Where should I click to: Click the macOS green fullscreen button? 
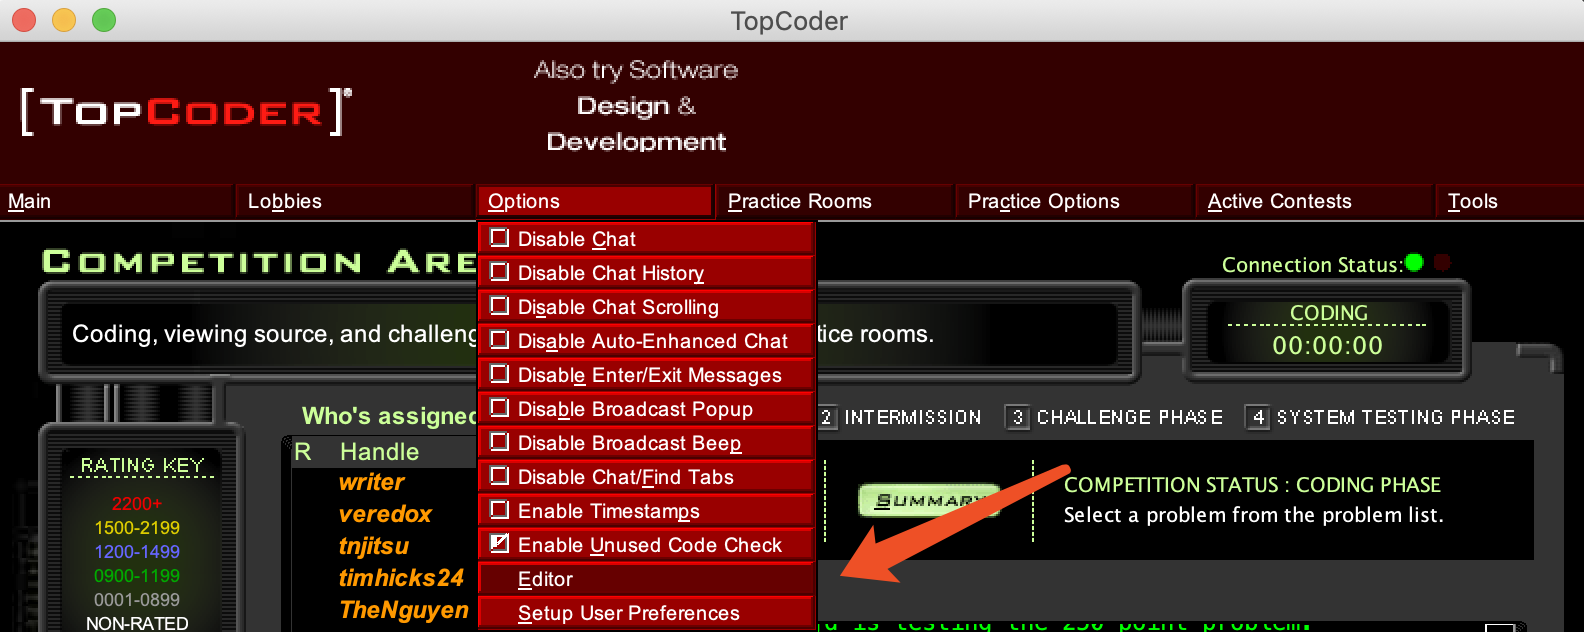pos(104,19)
